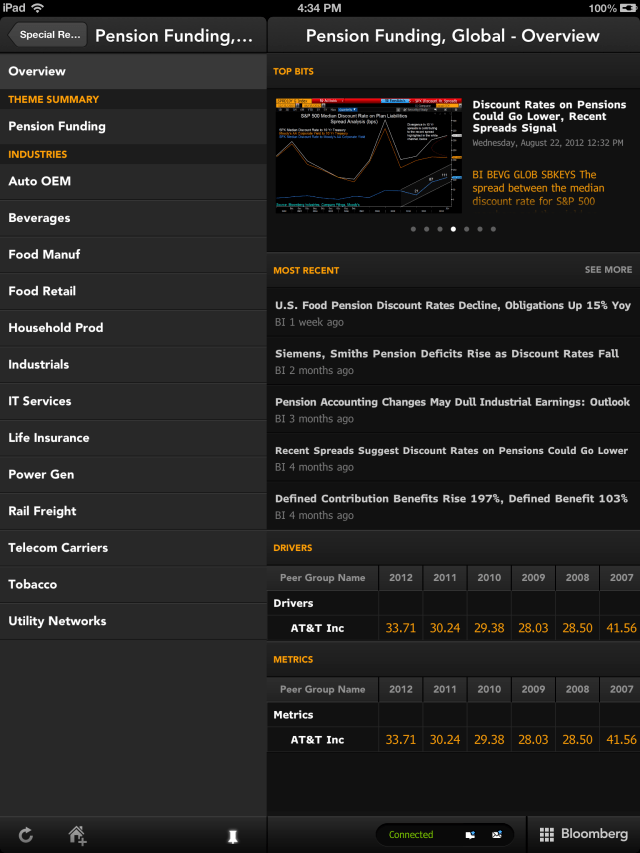640x853 pixels.
Task: Tap 29.38 value in Metrics table
Action: pos(489,740)
